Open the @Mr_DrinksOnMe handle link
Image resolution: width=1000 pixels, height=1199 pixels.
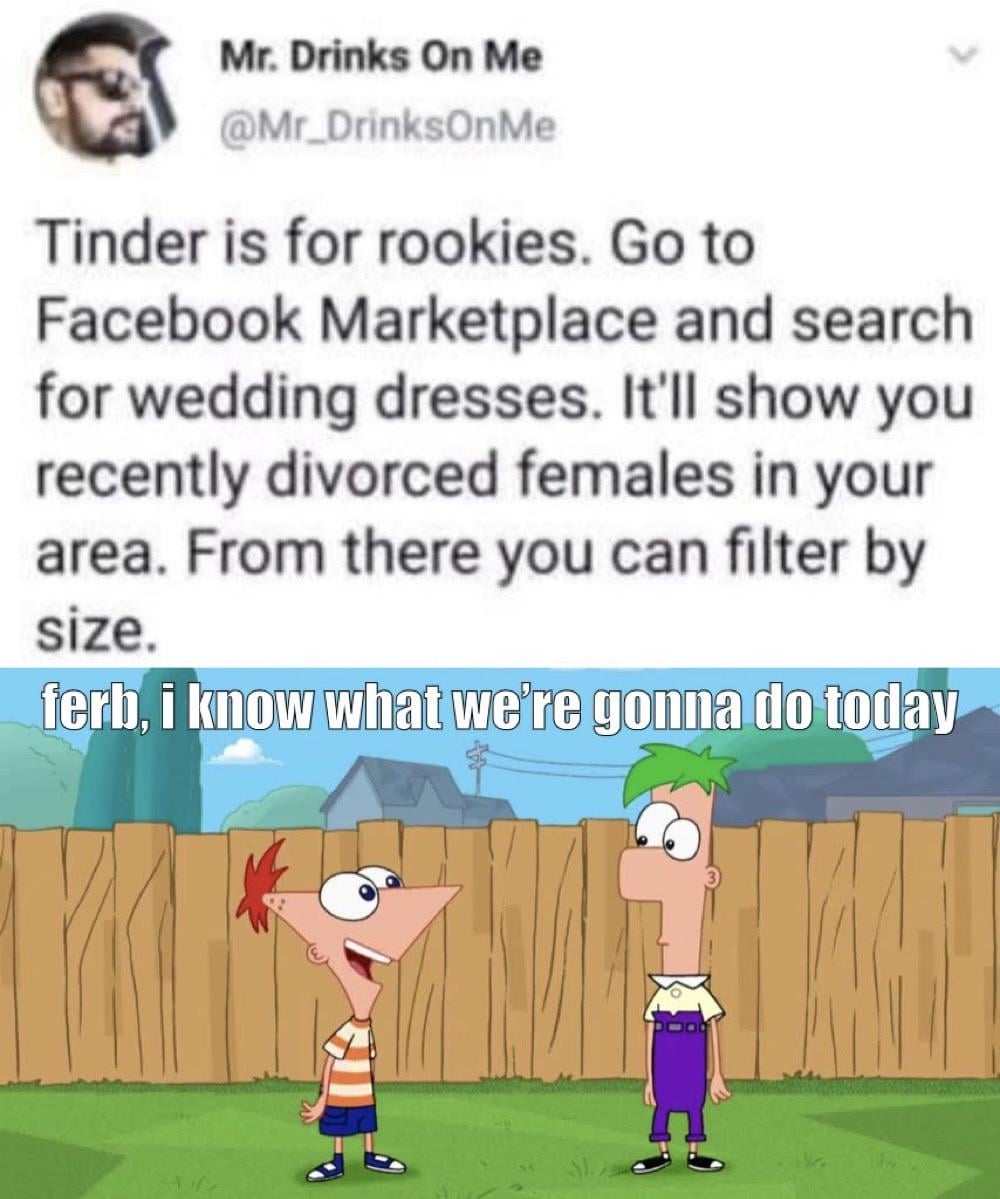click(x=387, y=127)
